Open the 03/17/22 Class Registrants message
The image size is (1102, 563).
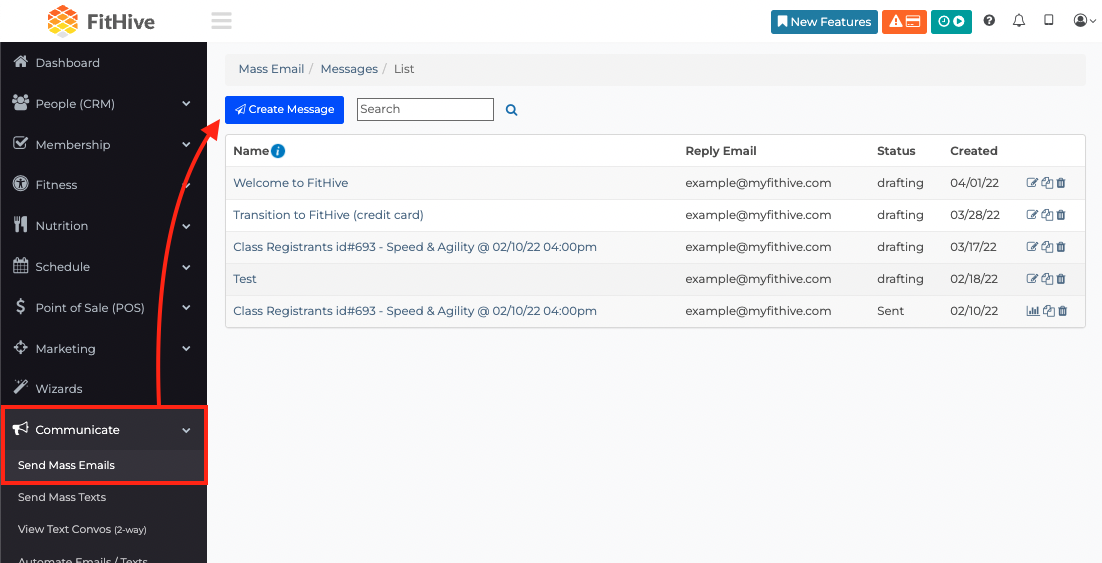pyautogui.click(x=415, y=247)
